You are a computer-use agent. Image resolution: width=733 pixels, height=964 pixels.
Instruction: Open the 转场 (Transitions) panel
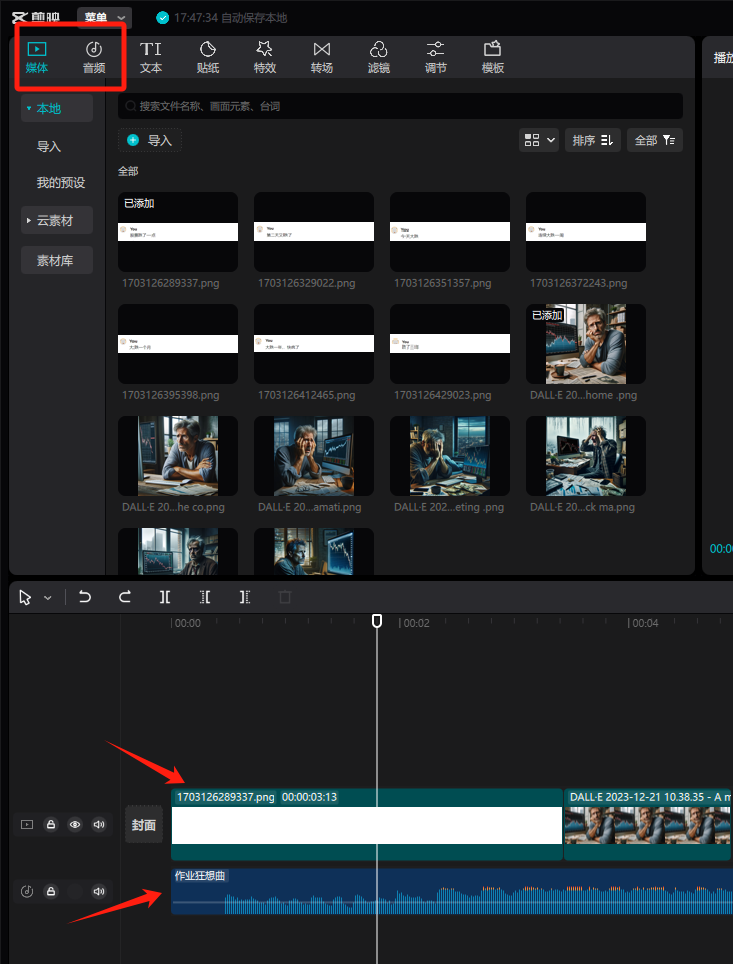[321, 58]
